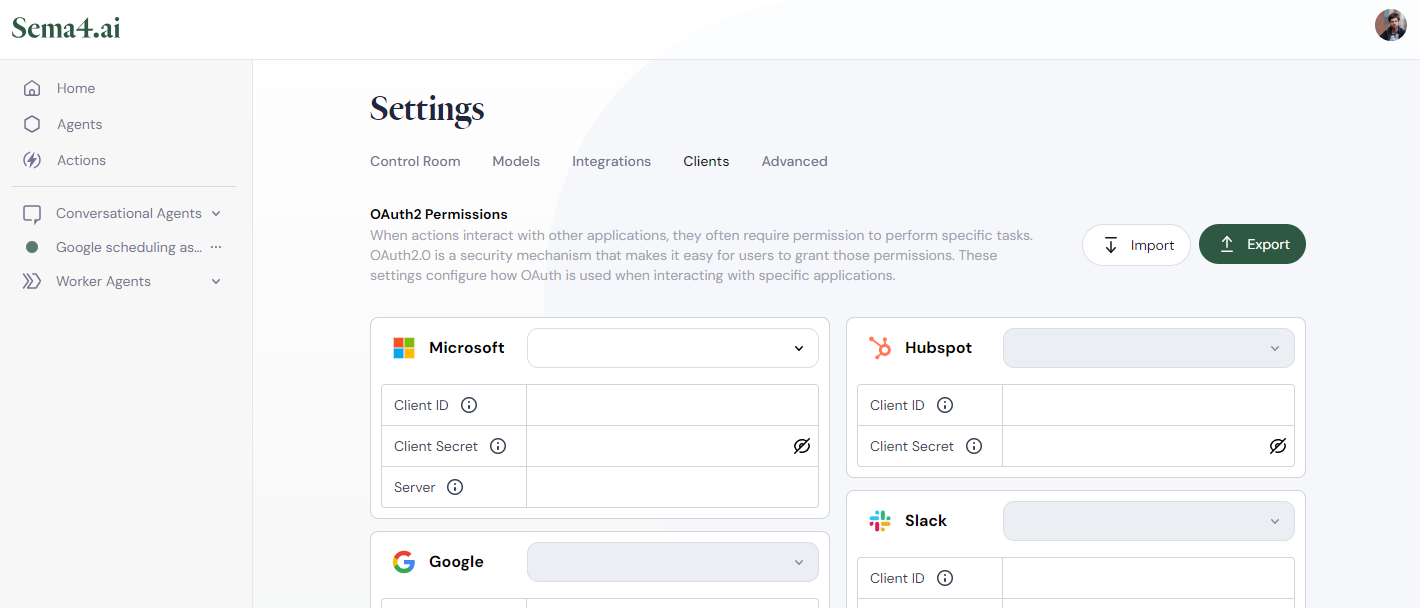The width and height of the screenshot is (1420, 608).
Task: Show info for Microsoft Server field
Action: pos(455,487)
